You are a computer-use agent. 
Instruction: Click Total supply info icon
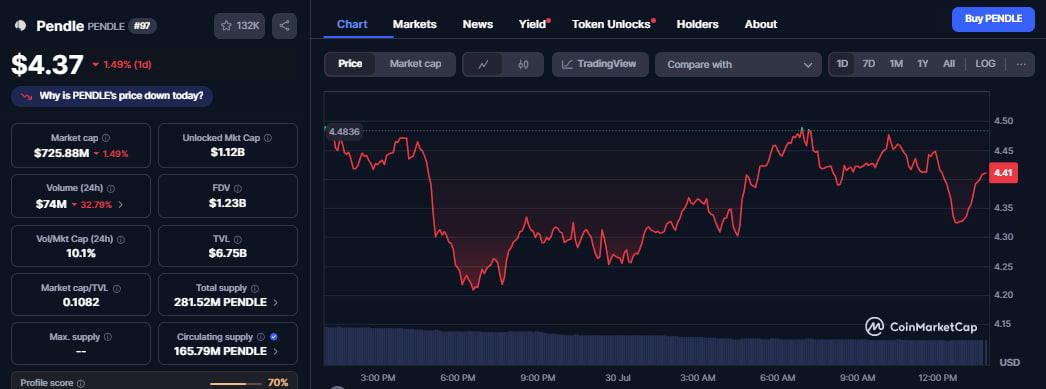pyautogui.click(x=254, y=289)
